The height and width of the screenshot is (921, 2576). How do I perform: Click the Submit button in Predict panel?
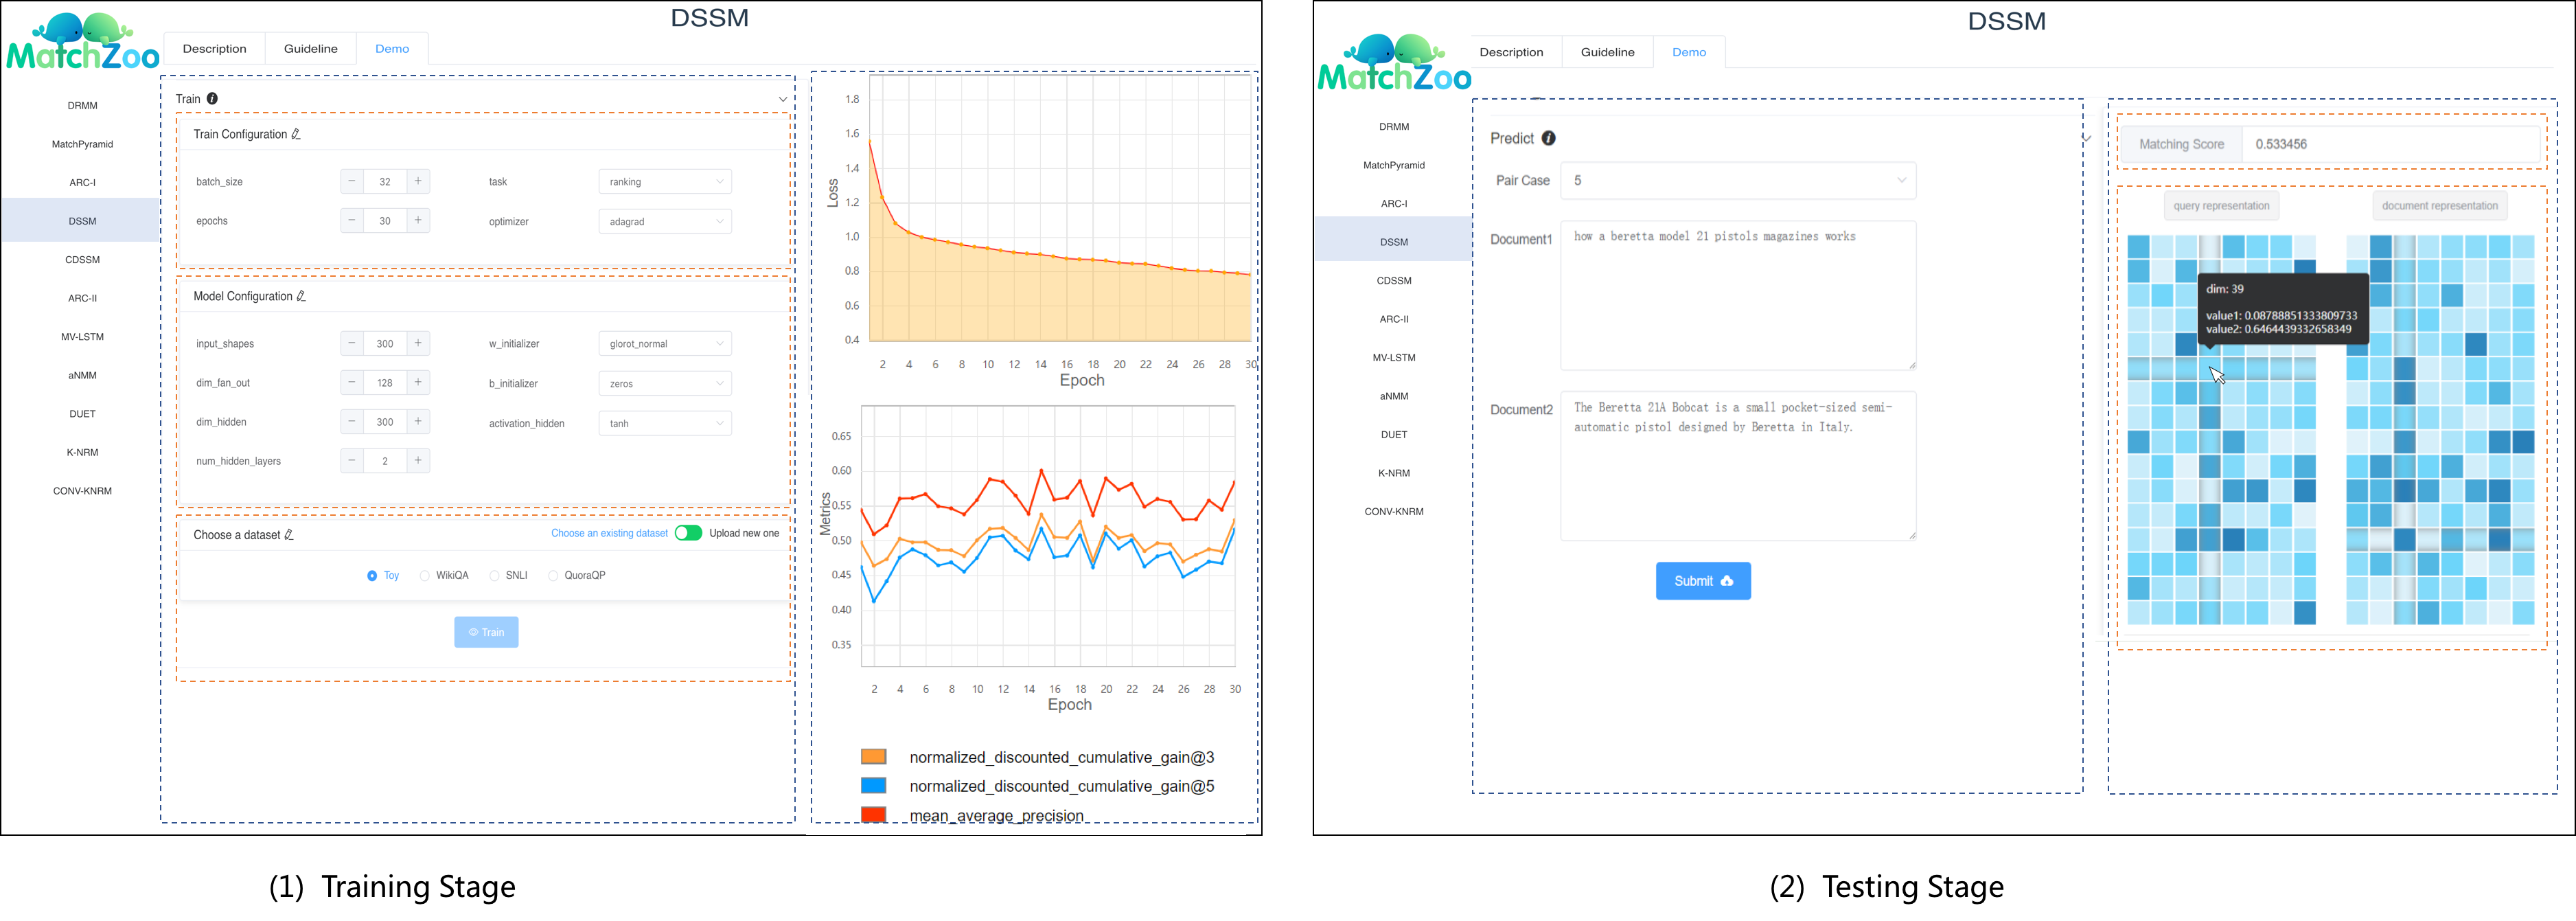(1703, 579)
